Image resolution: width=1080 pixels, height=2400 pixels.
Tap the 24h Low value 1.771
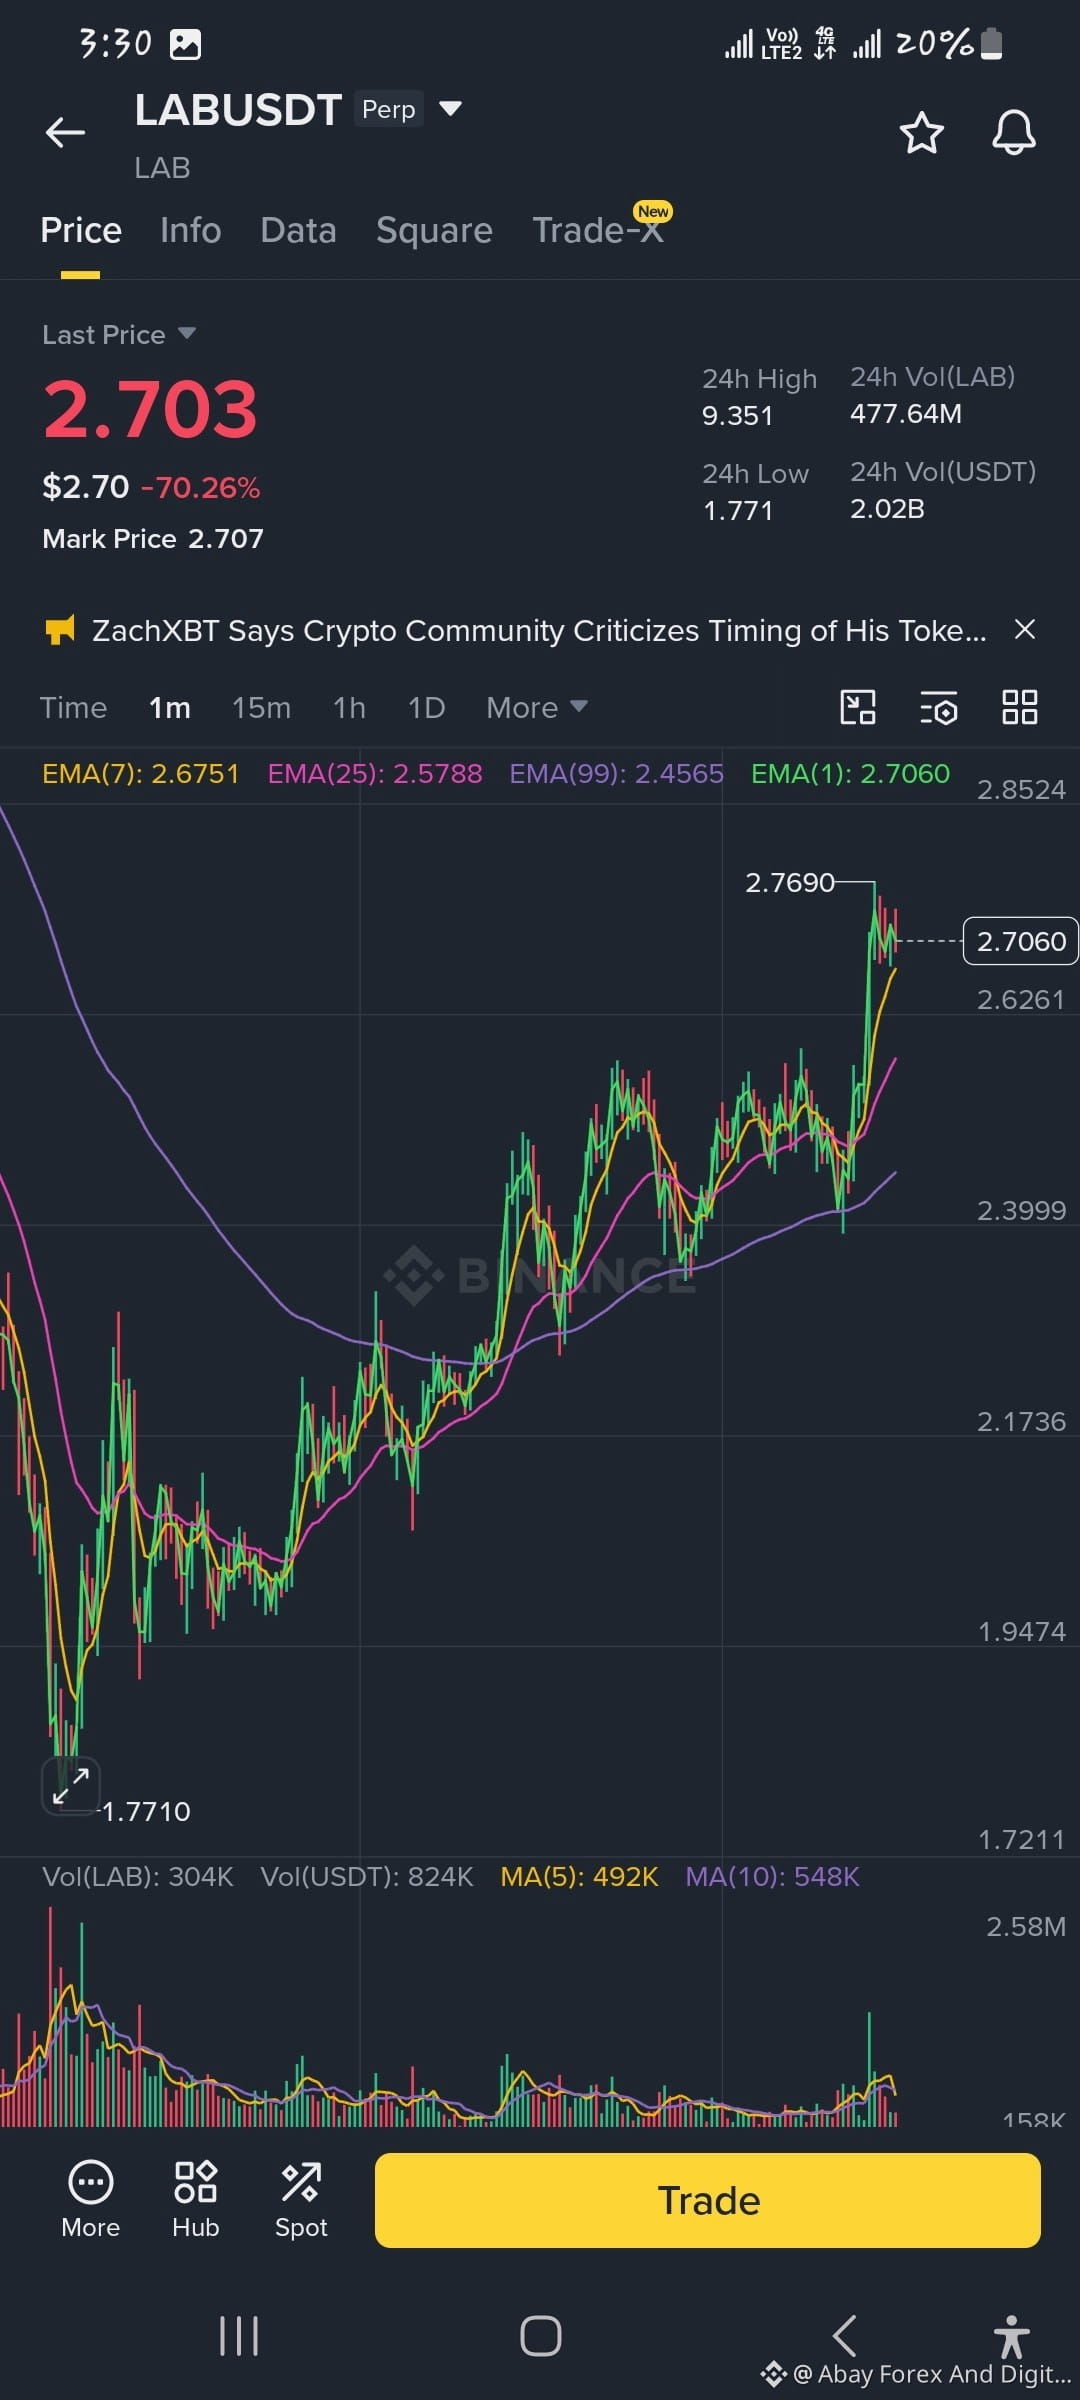[x=738, y=510]
